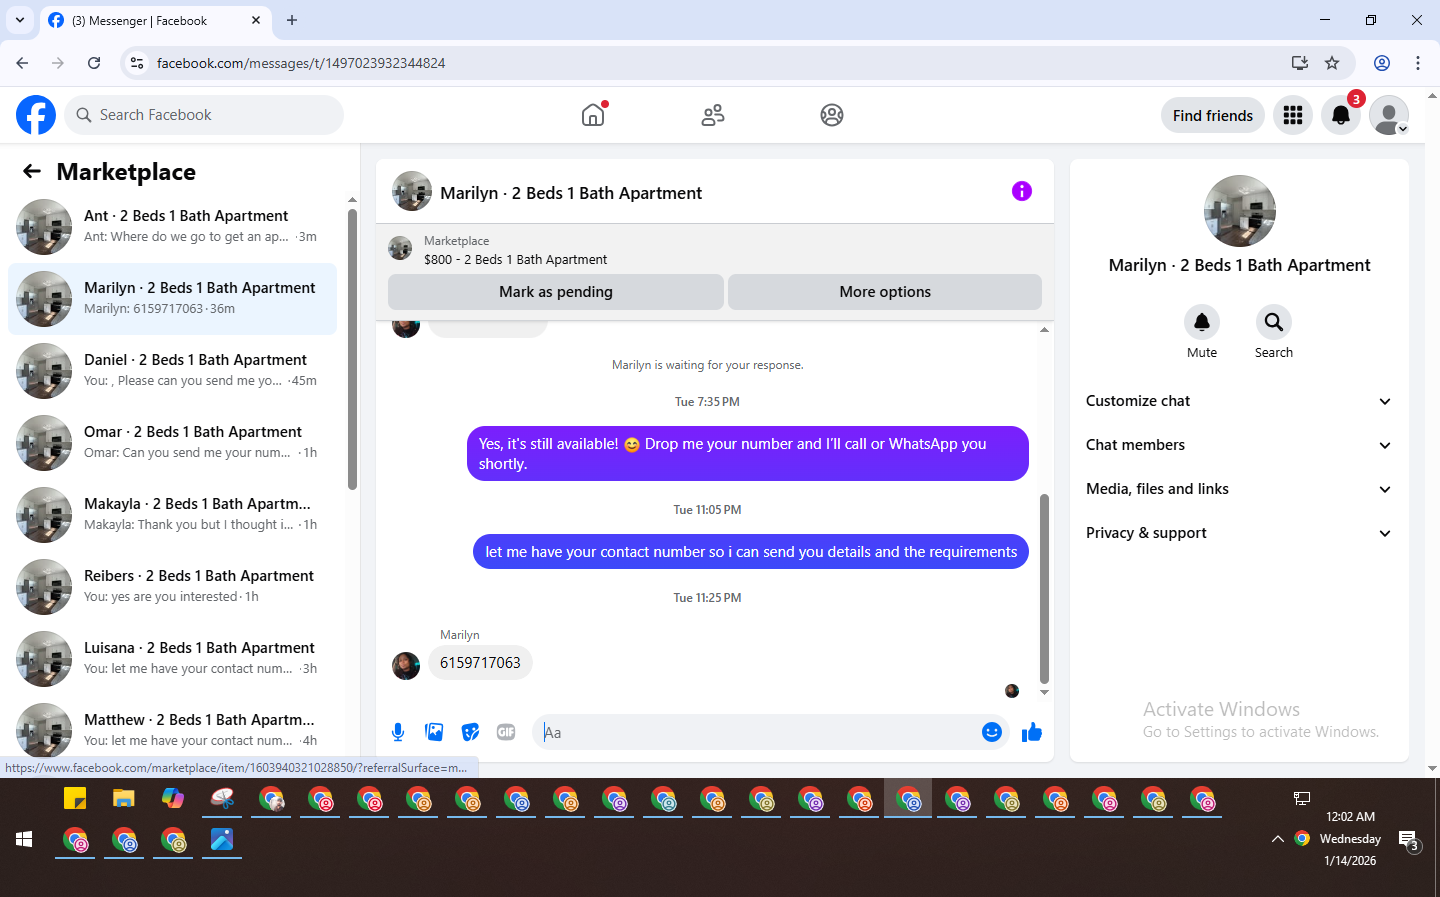Open the emoji picker in message box
The image size is (1440, 897).
(x=992, y=732)
